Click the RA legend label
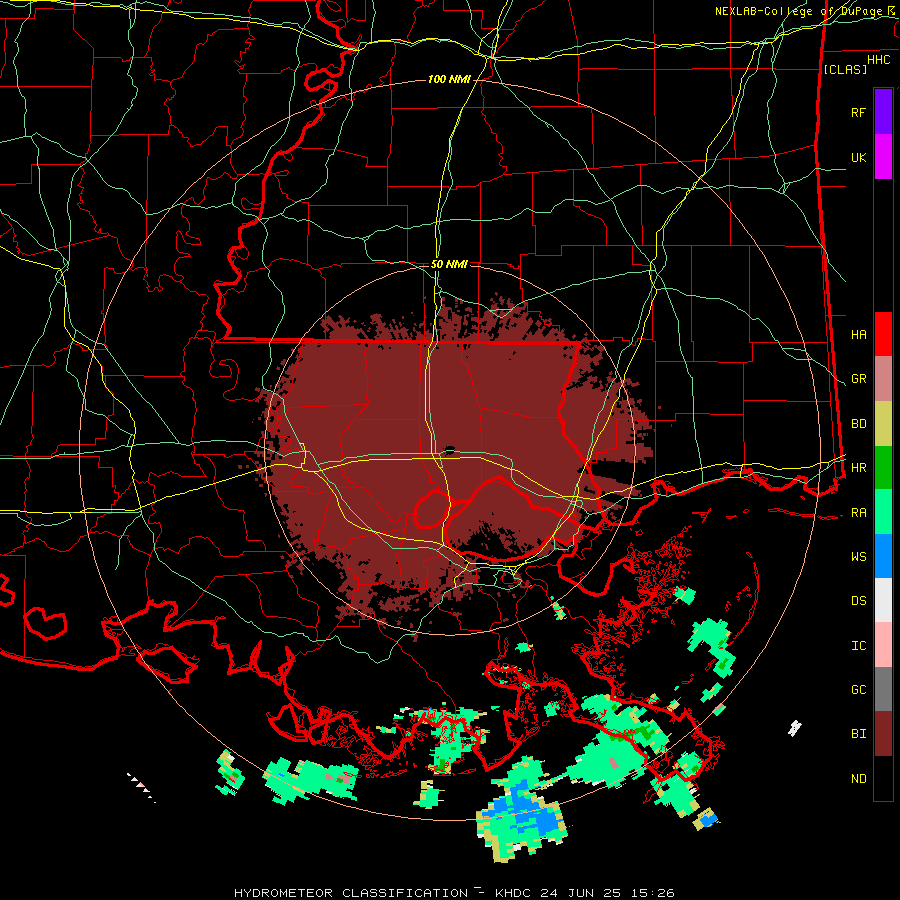This screenshot has height=900, width=900. [858, 513]
